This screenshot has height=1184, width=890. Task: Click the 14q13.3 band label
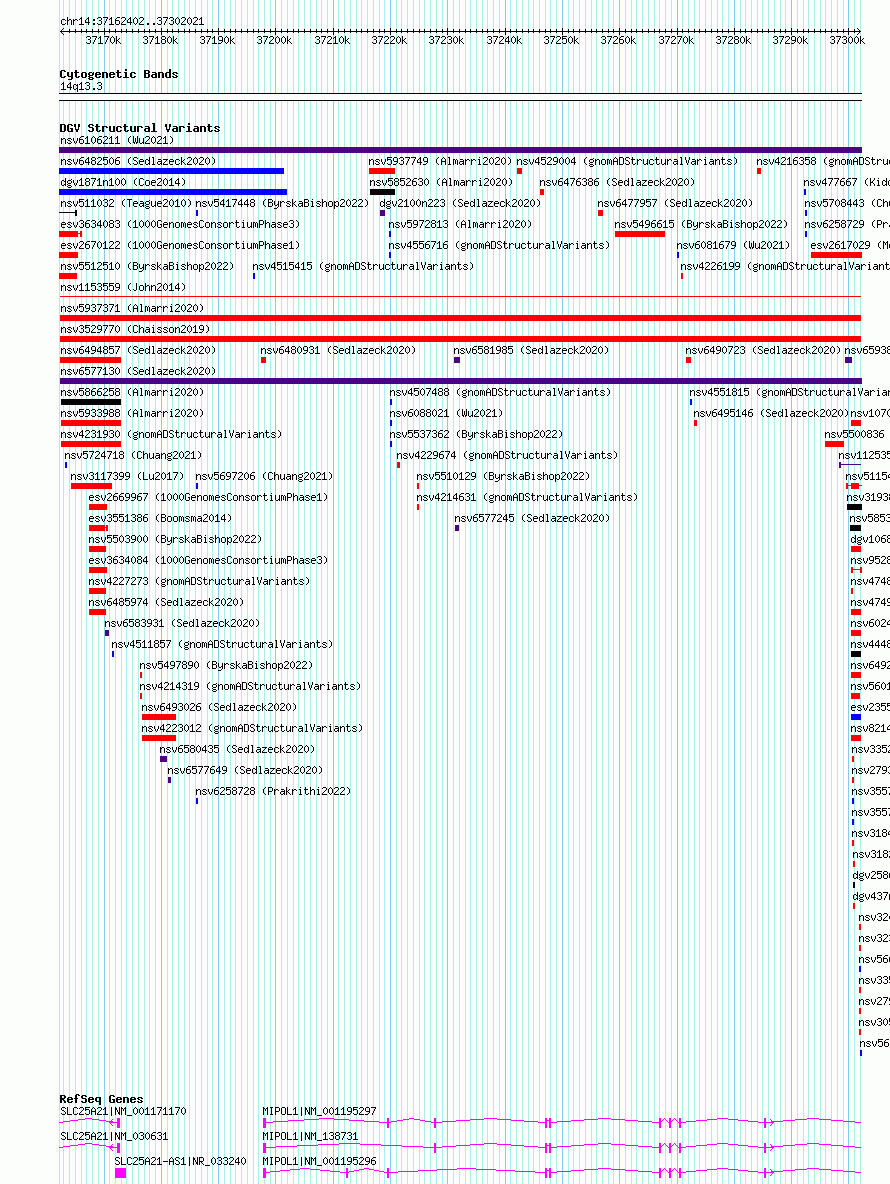click(x=82, y=86)
